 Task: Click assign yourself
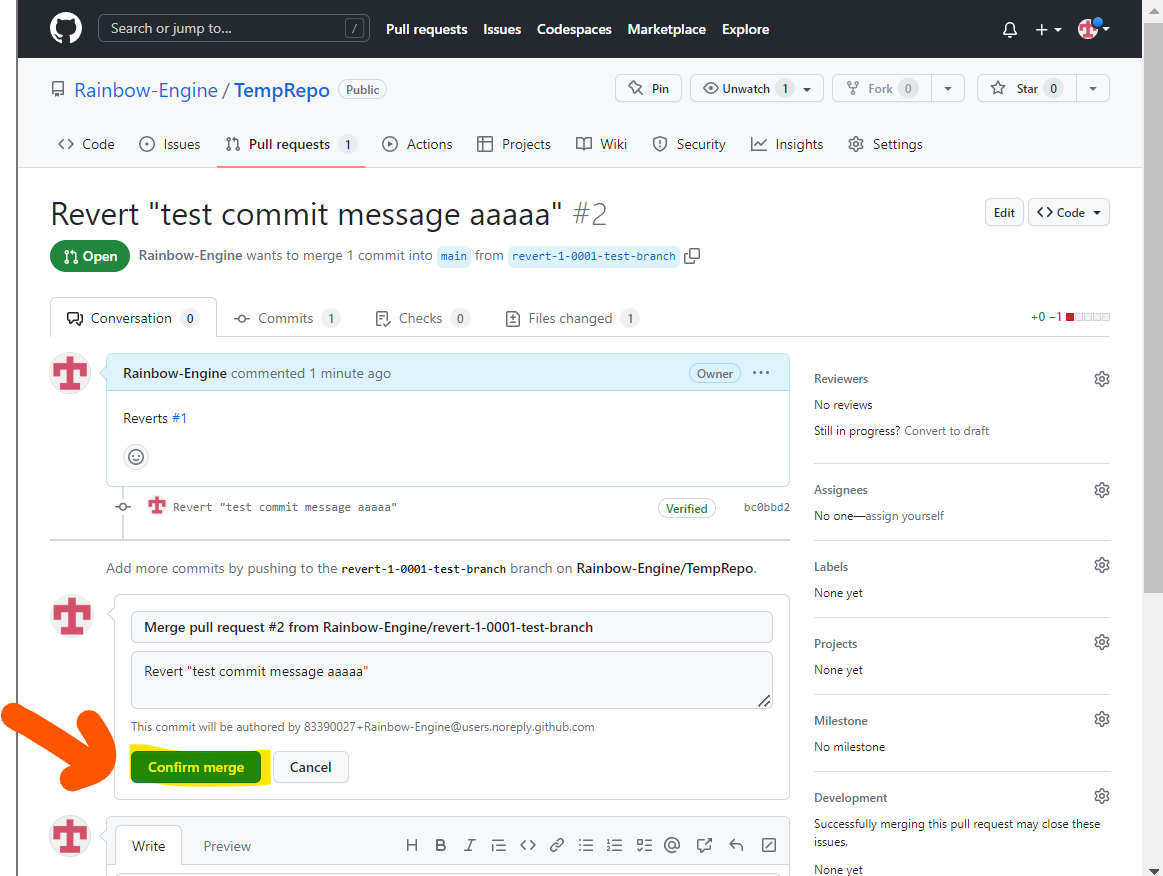(x=904, y=516)
